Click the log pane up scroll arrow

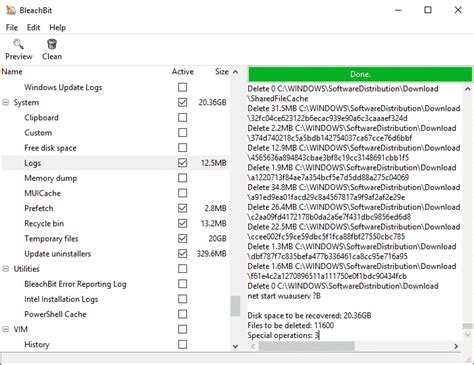(x=467, y=89)
